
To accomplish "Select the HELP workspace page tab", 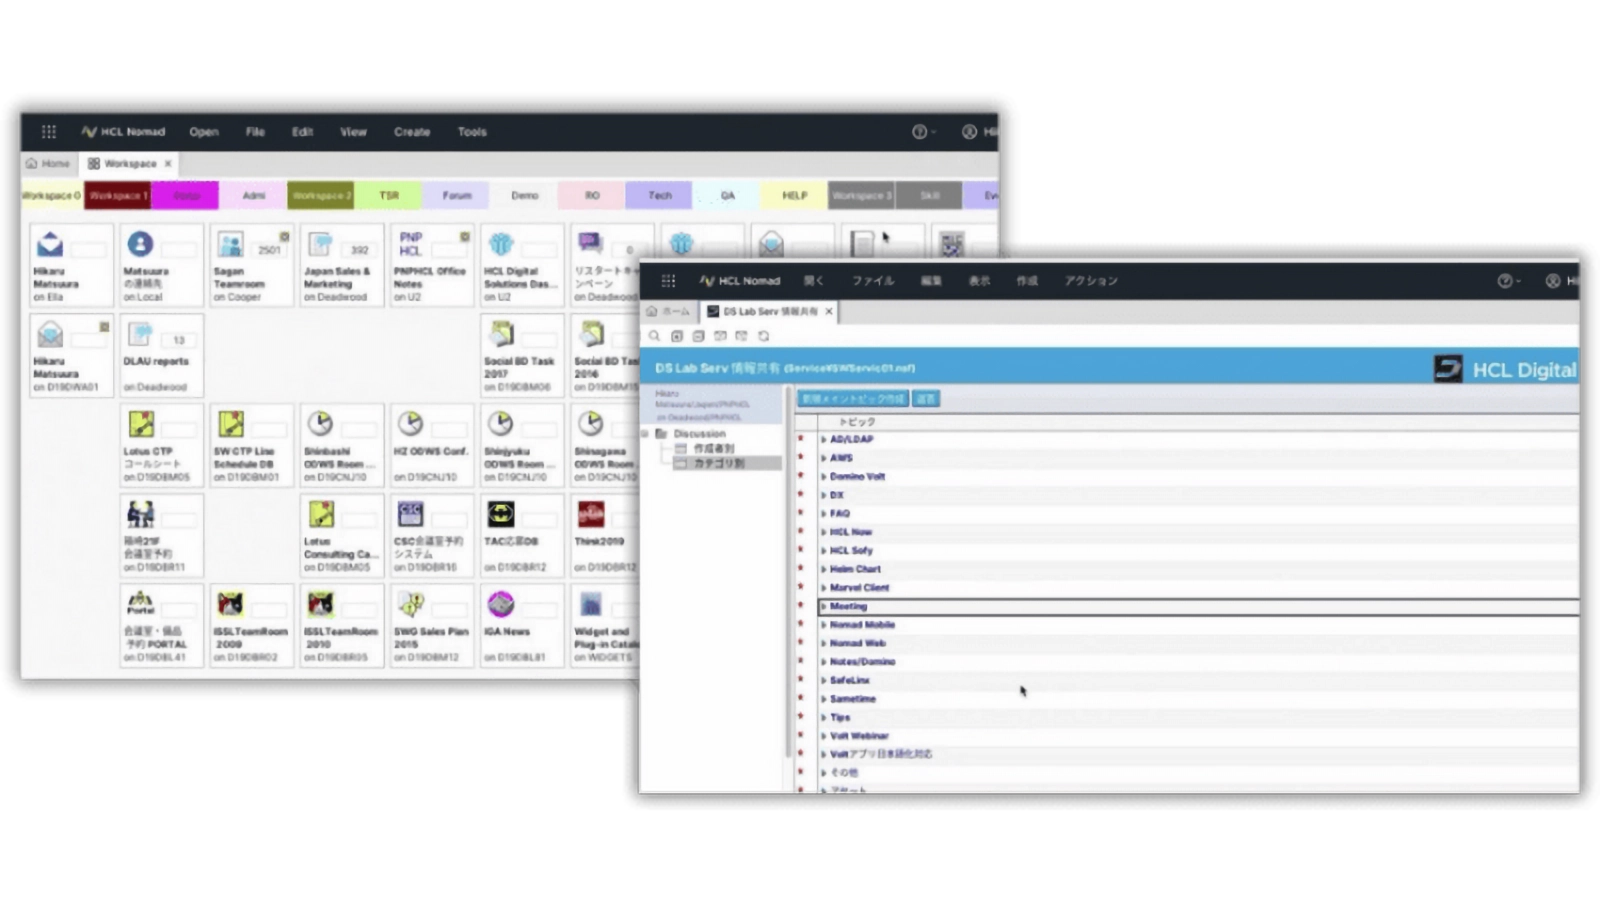I will coord(795,196).
